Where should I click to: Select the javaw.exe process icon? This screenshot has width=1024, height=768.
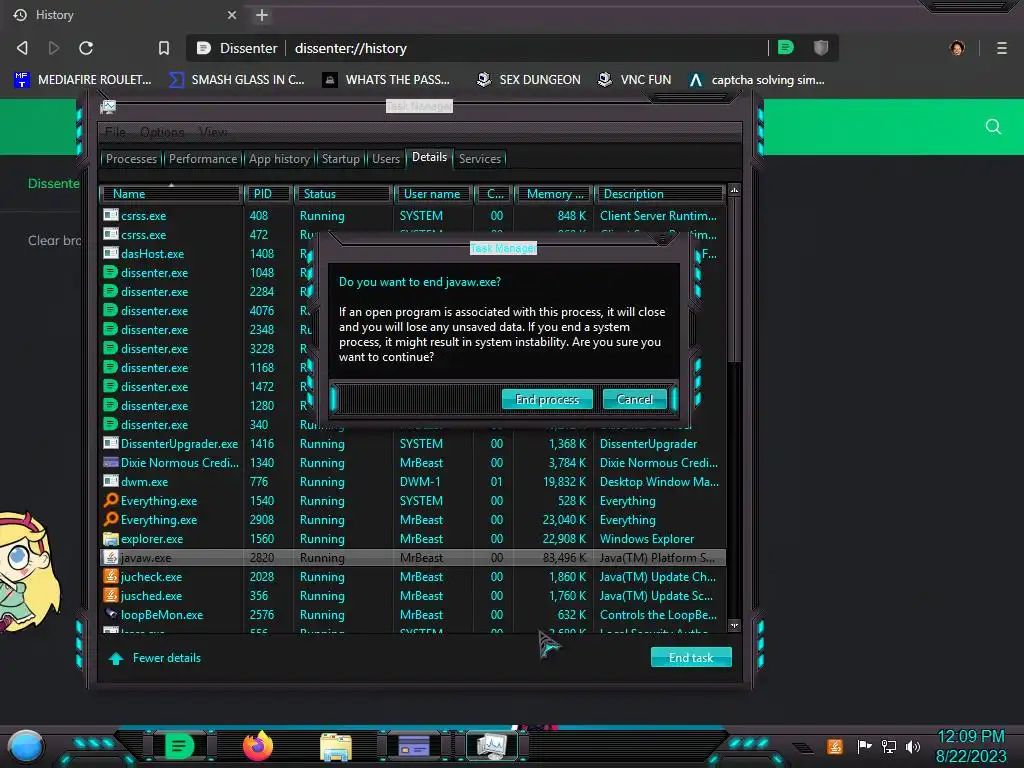pyautogui.click(x=111, y=557)
